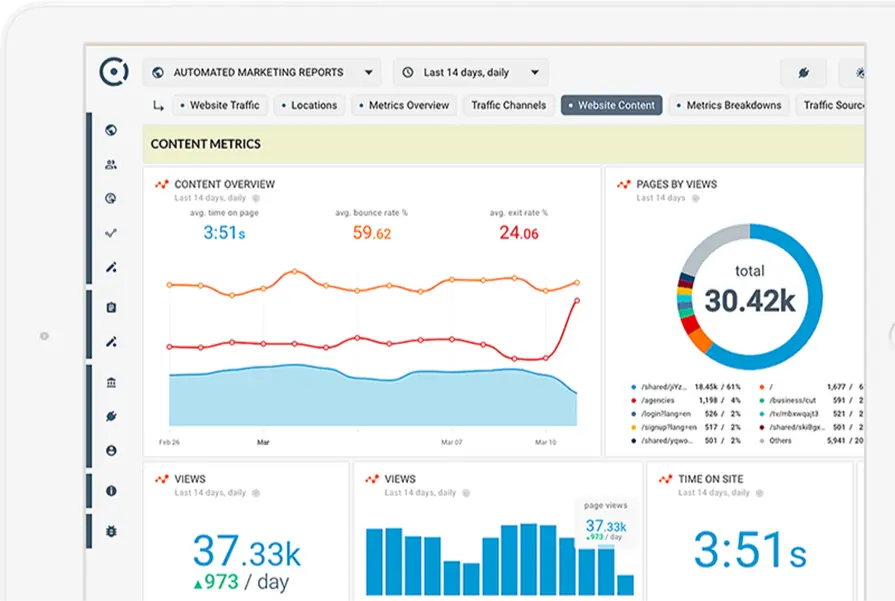Switch to the Website Traffic tab
Viewport: 895px width, 601px height.
[x=220, y=106]
